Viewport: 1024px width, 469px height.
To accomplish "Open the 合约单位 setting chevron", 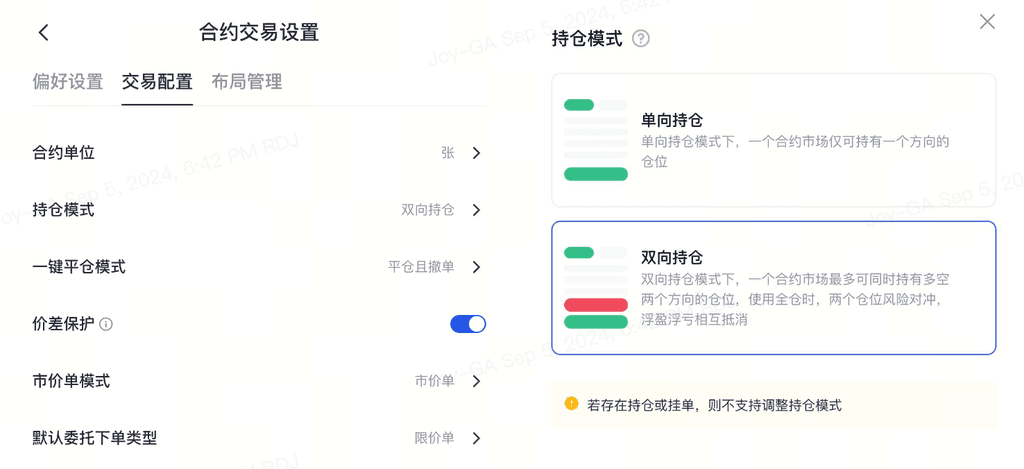I will coord(477,153).
